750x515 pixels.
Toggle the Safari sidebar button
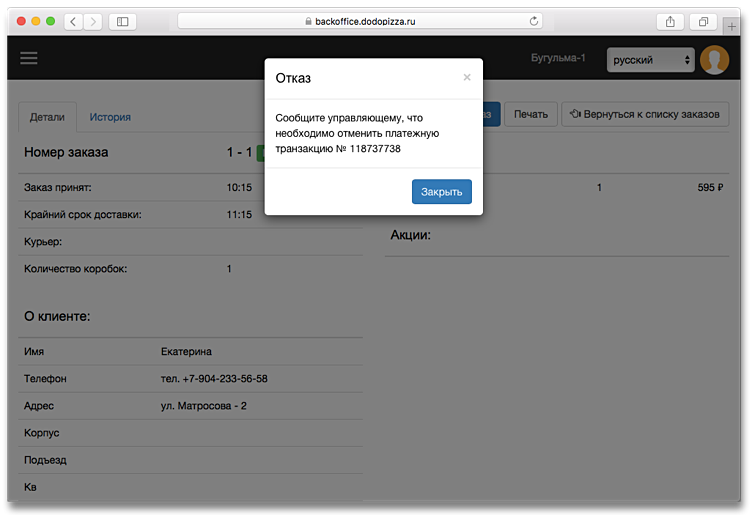[x=122, y=22]
